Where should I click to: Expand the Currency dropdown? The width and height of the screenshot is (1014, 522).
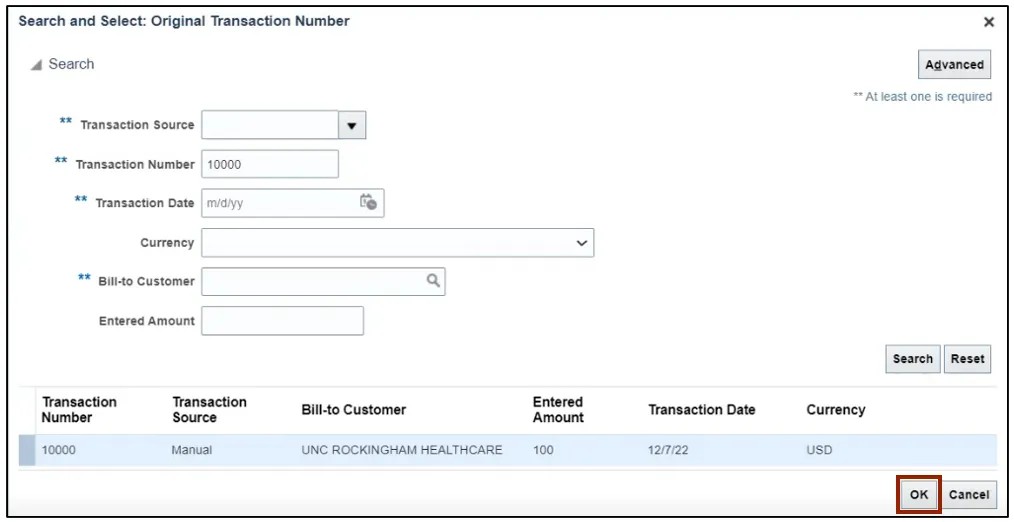582,243
